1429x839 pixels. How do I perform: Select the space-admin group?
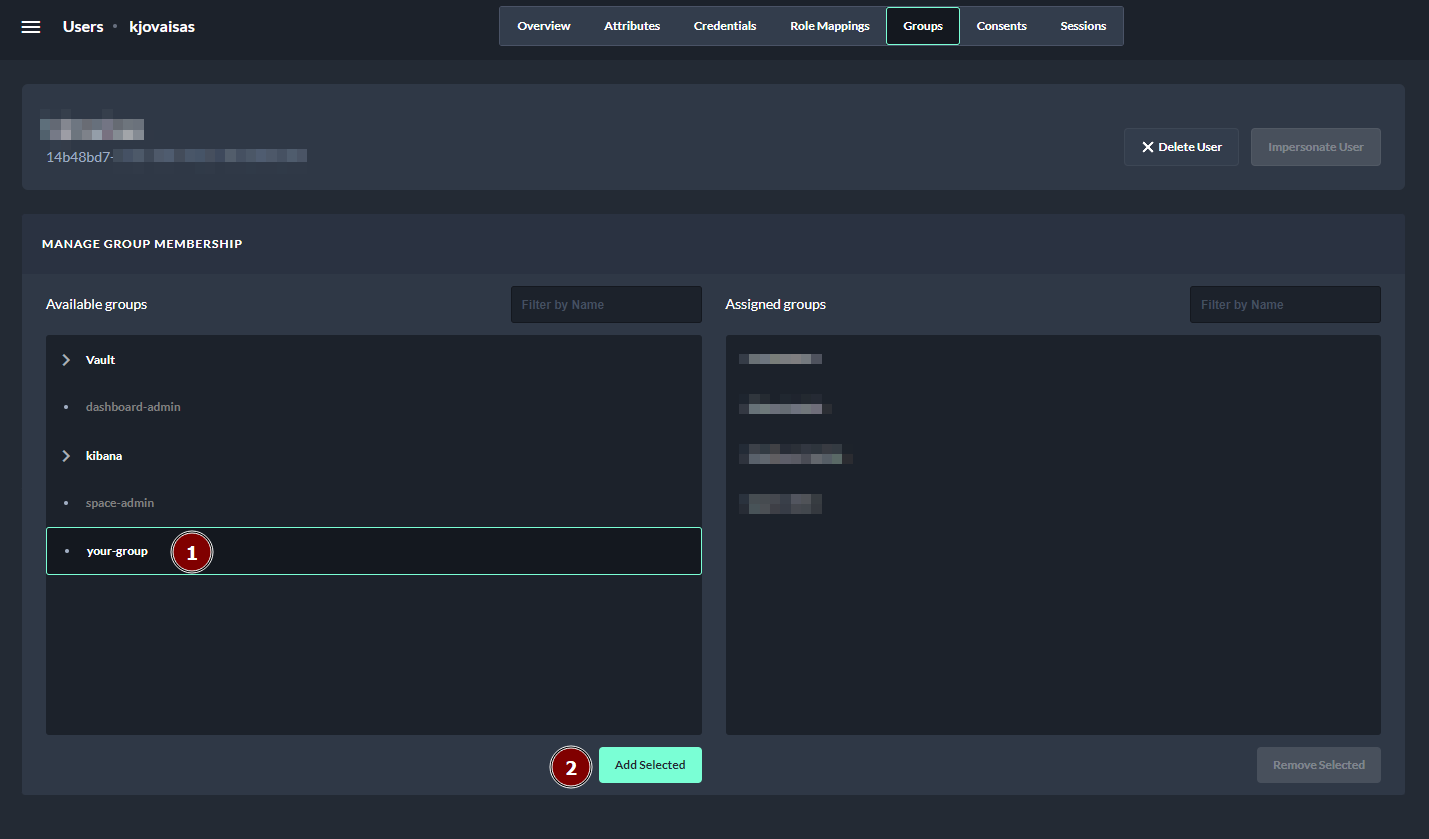tap(120, 503)
